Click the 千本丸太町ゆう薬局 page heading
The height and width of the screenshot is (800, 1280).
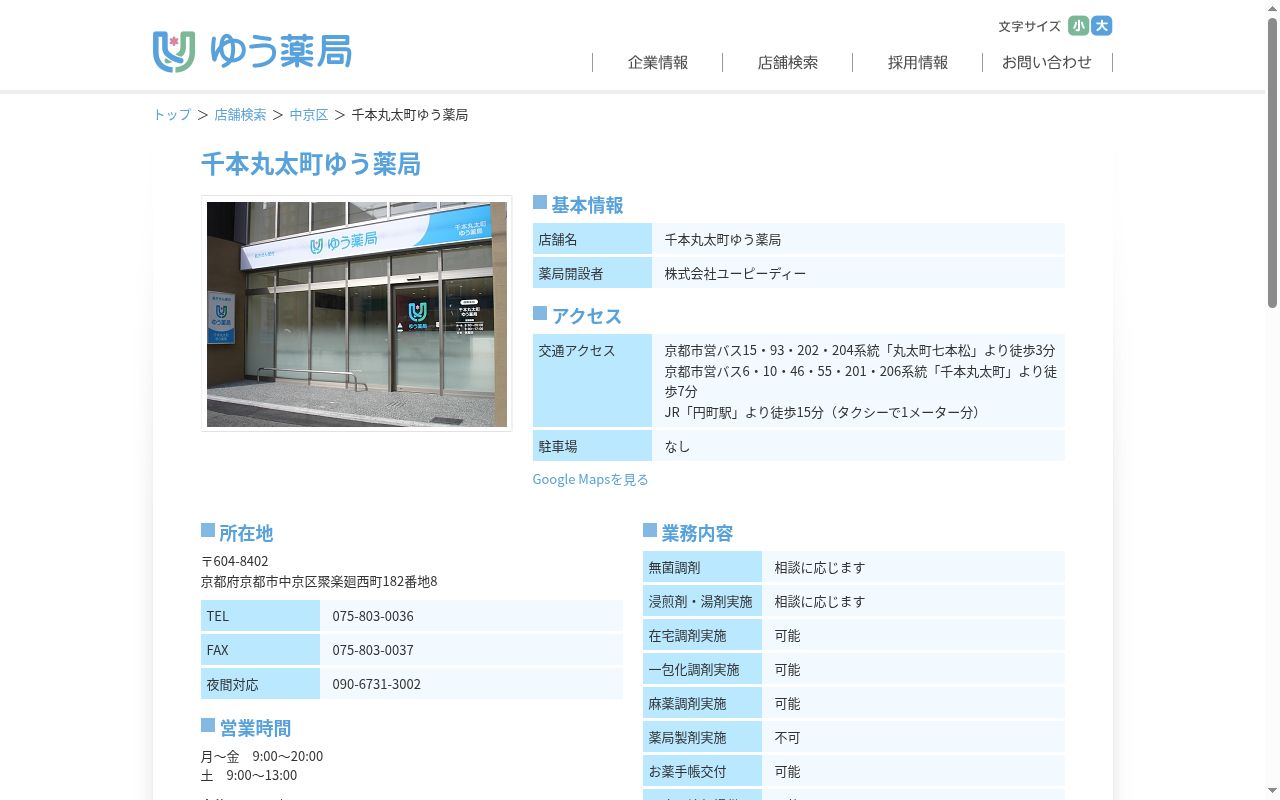click(x=311, y=164)
